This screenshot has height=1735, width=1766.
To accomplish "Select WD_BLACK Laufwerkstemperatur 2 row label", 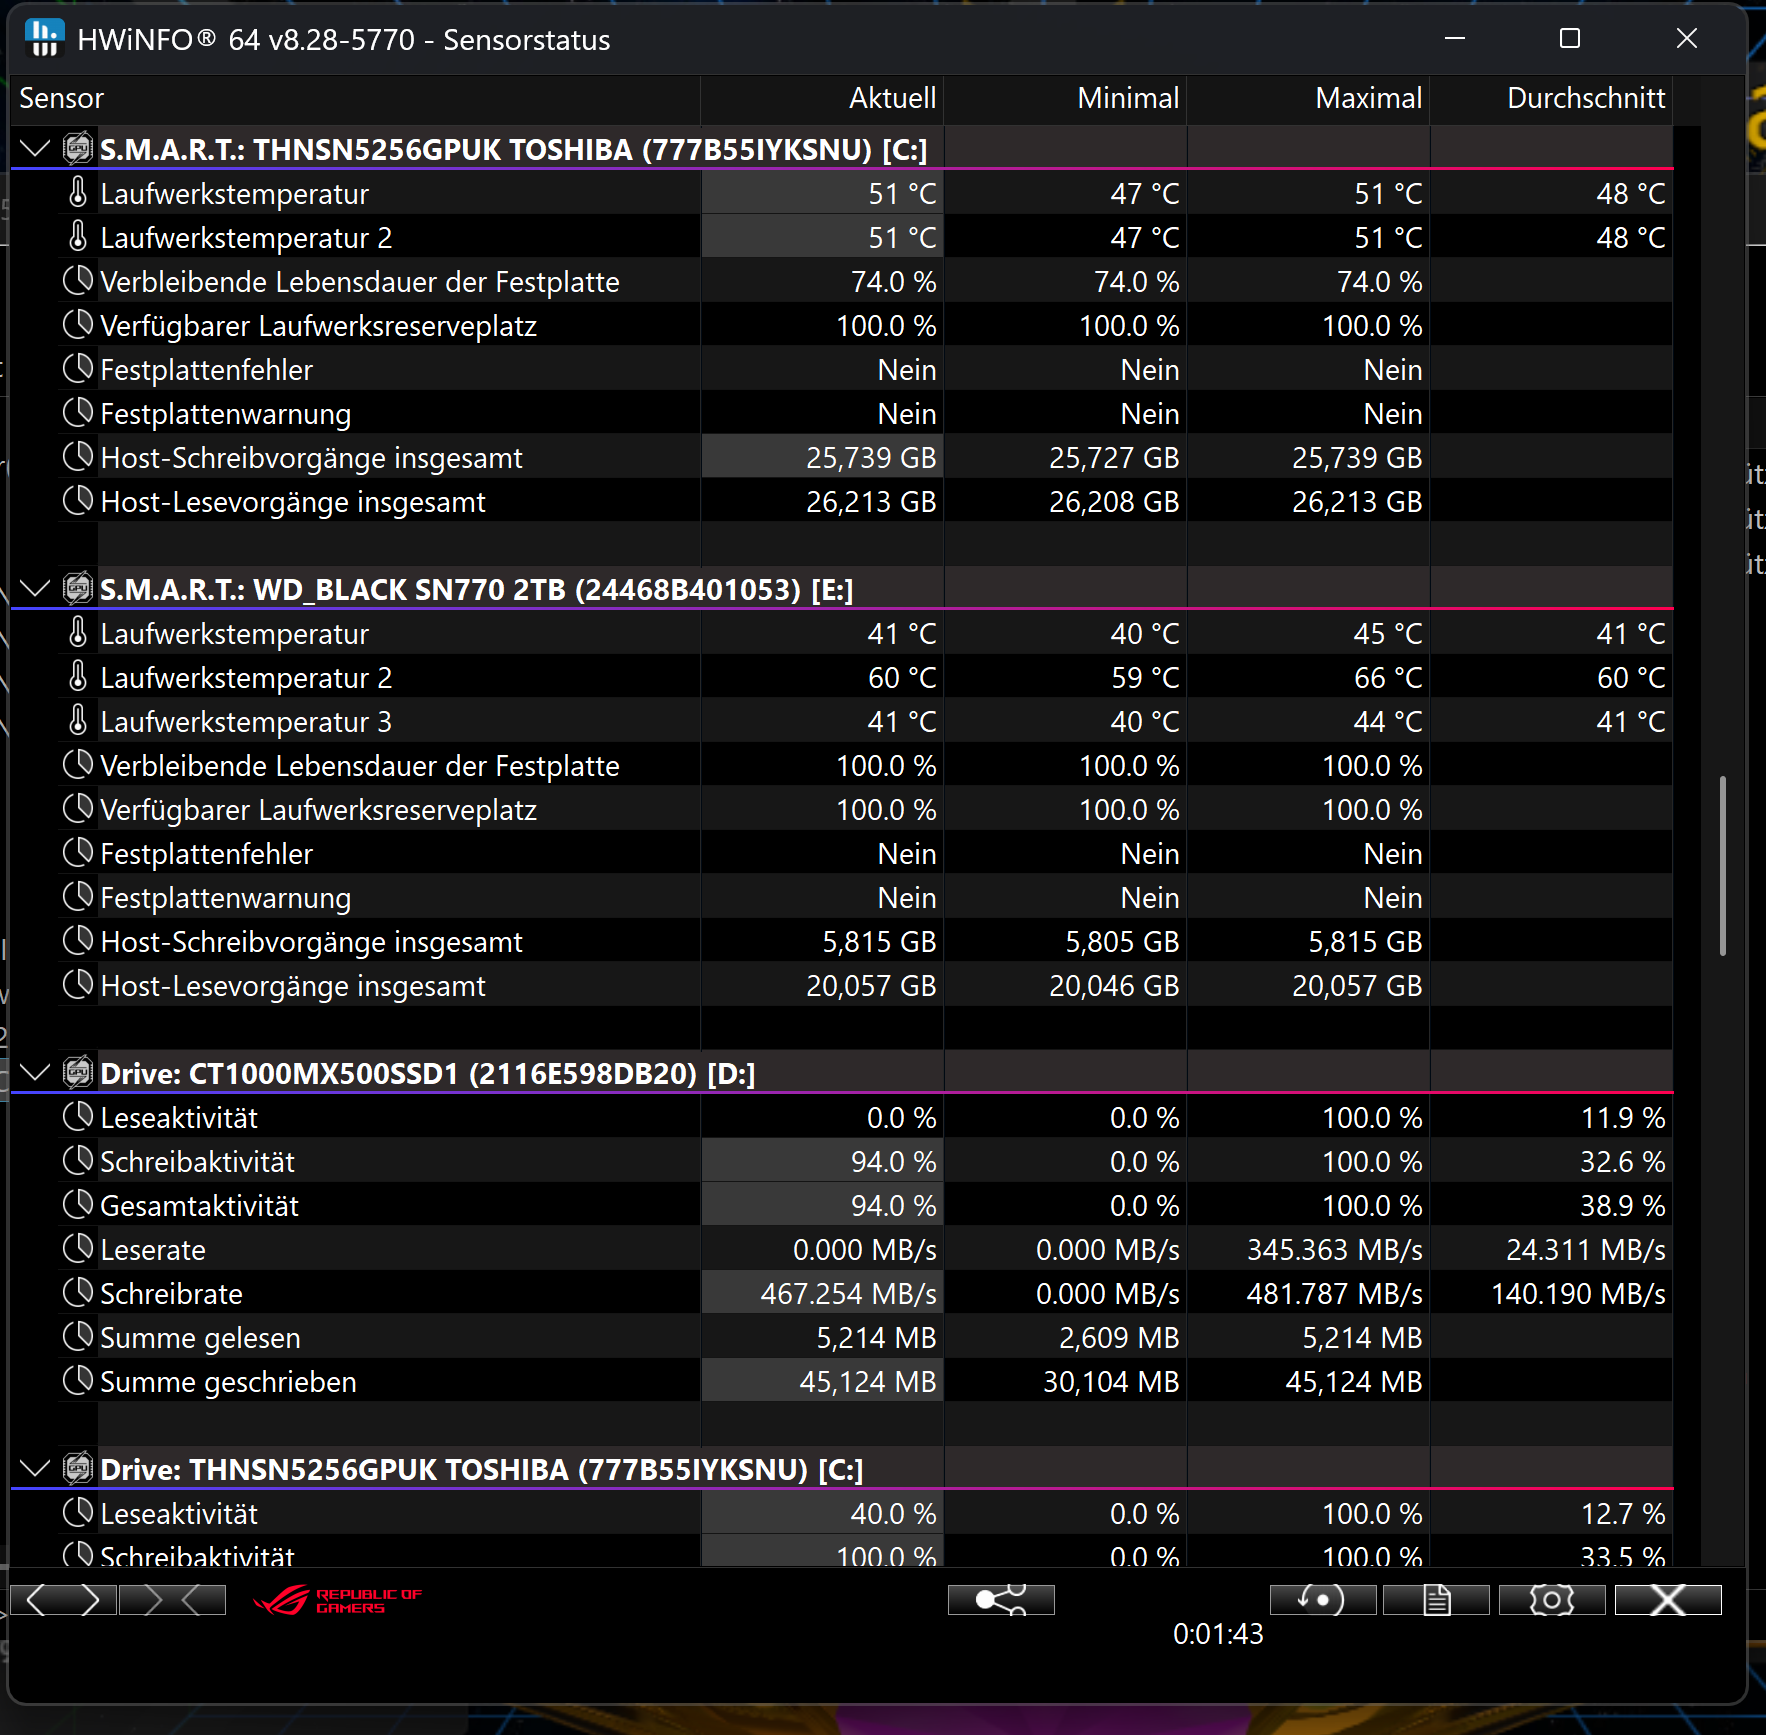I will [x=246, y=678].
